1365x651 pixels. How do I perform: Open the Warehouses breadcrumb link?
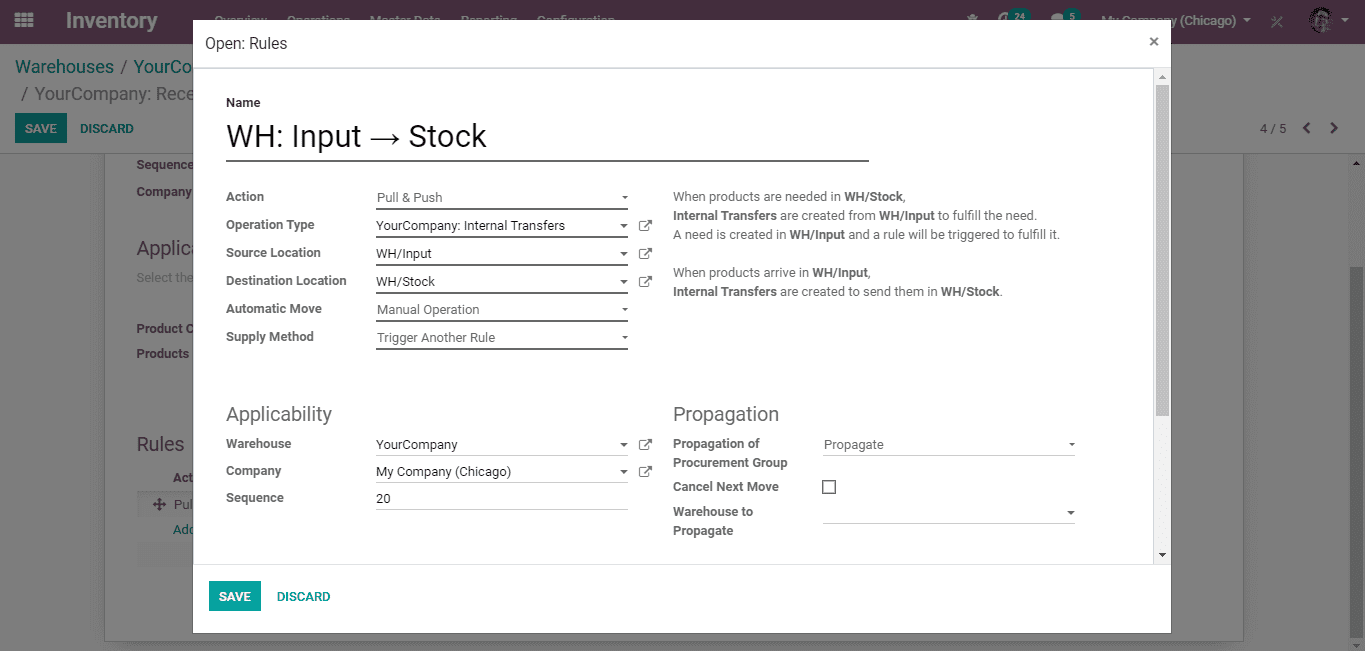65,67
